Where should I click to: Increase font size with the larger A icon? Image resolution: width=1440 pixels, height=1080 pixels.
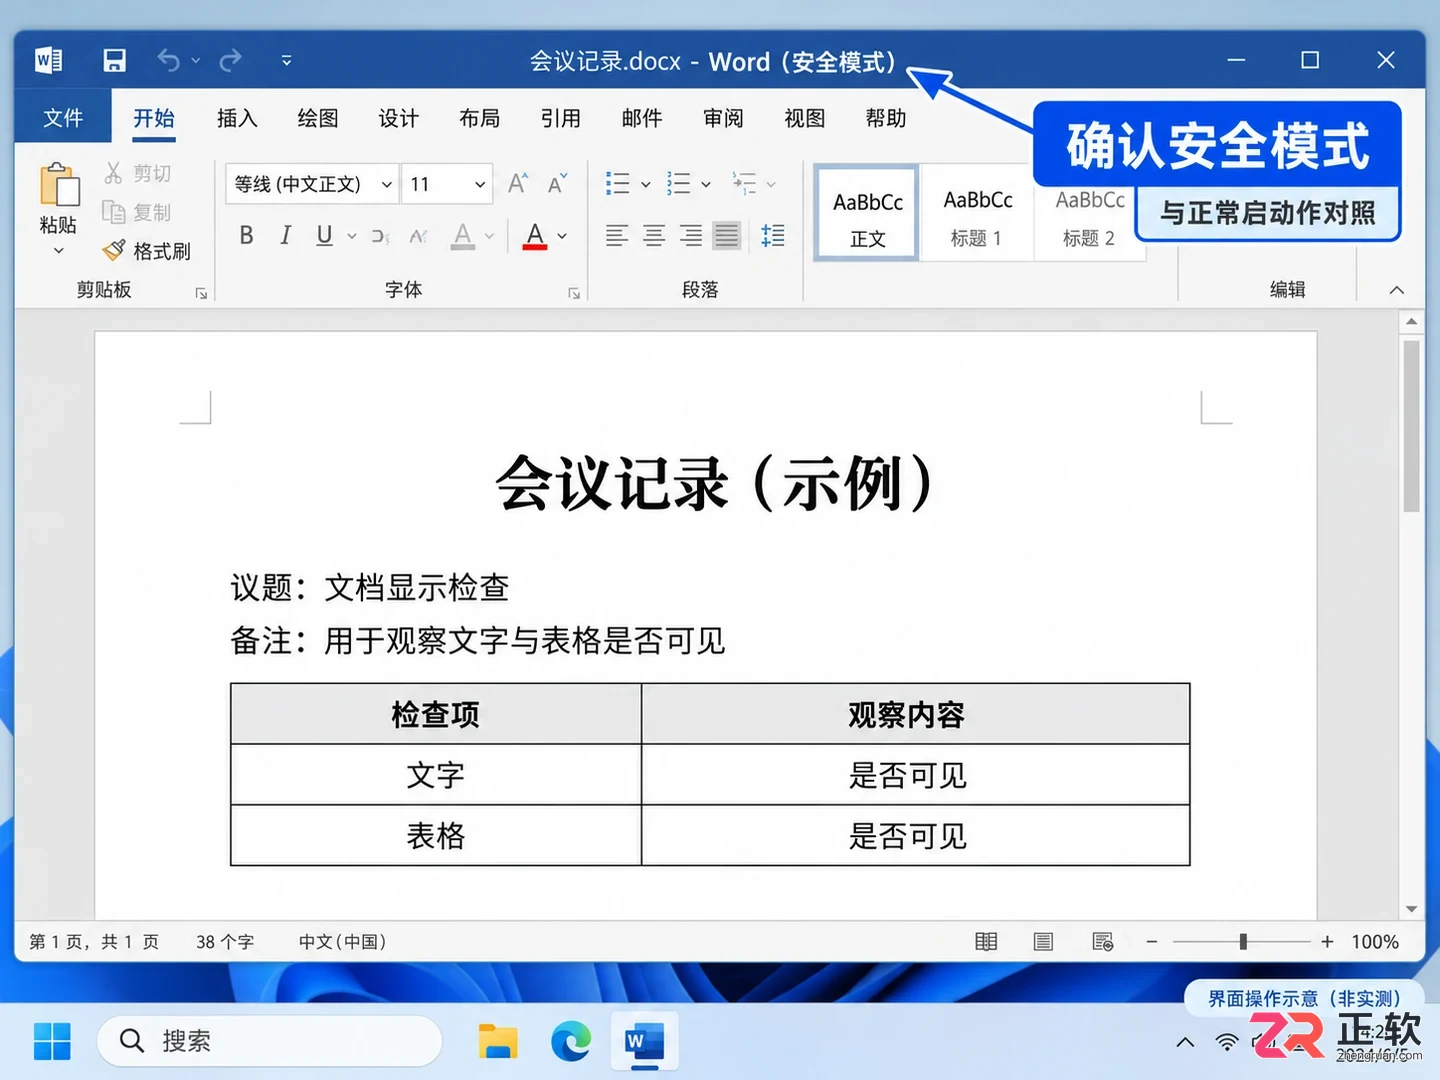click(x=517, y=183)
